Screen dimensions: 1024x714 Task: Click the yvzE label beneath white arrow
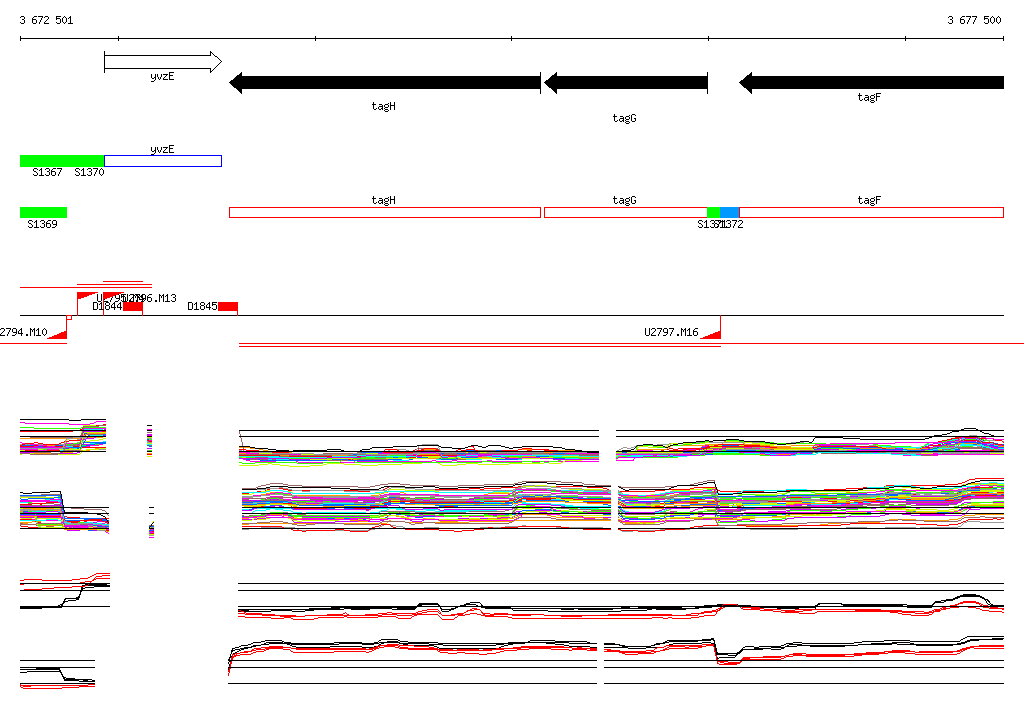tap(162, 76)
